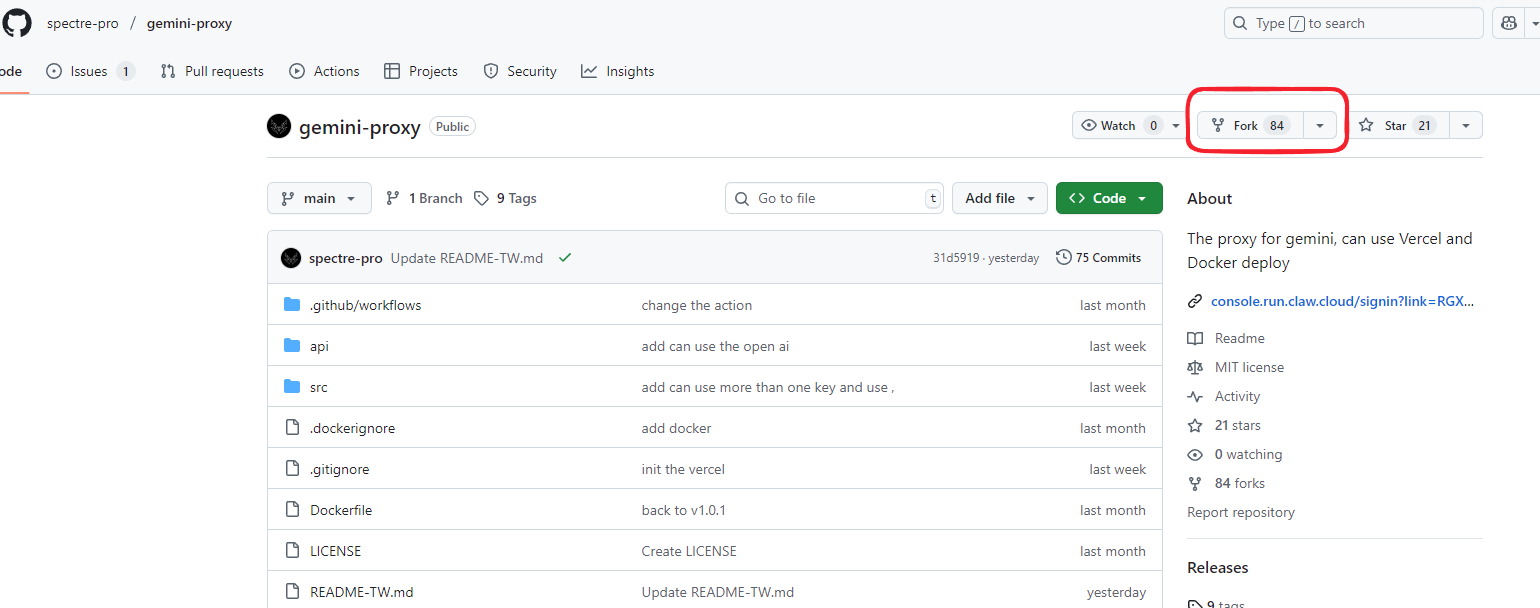Fork the gemini-proxy repository
1540x608 pixels.
[x=1250, y=126]
